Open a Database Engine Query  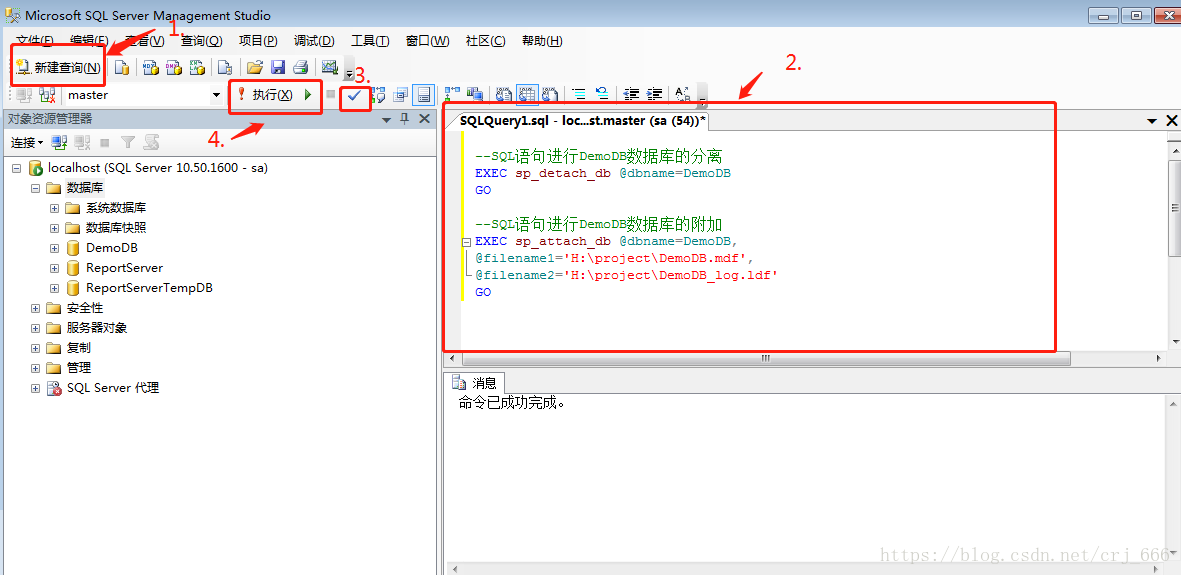click(x=122, y=67)
